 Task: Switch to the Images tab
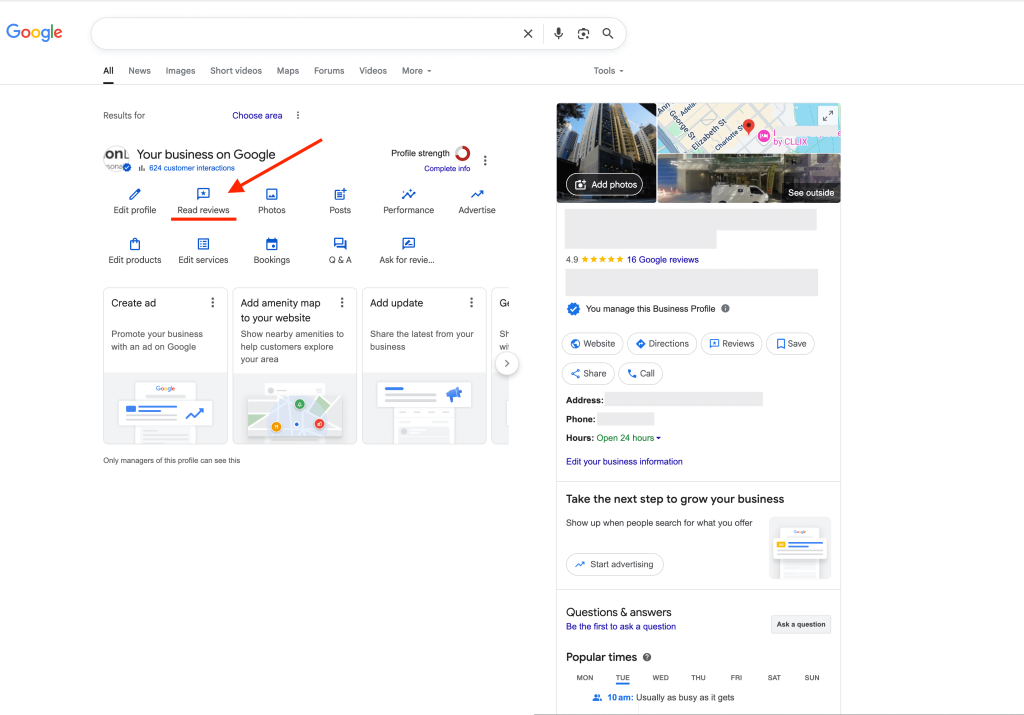(180, 71)
